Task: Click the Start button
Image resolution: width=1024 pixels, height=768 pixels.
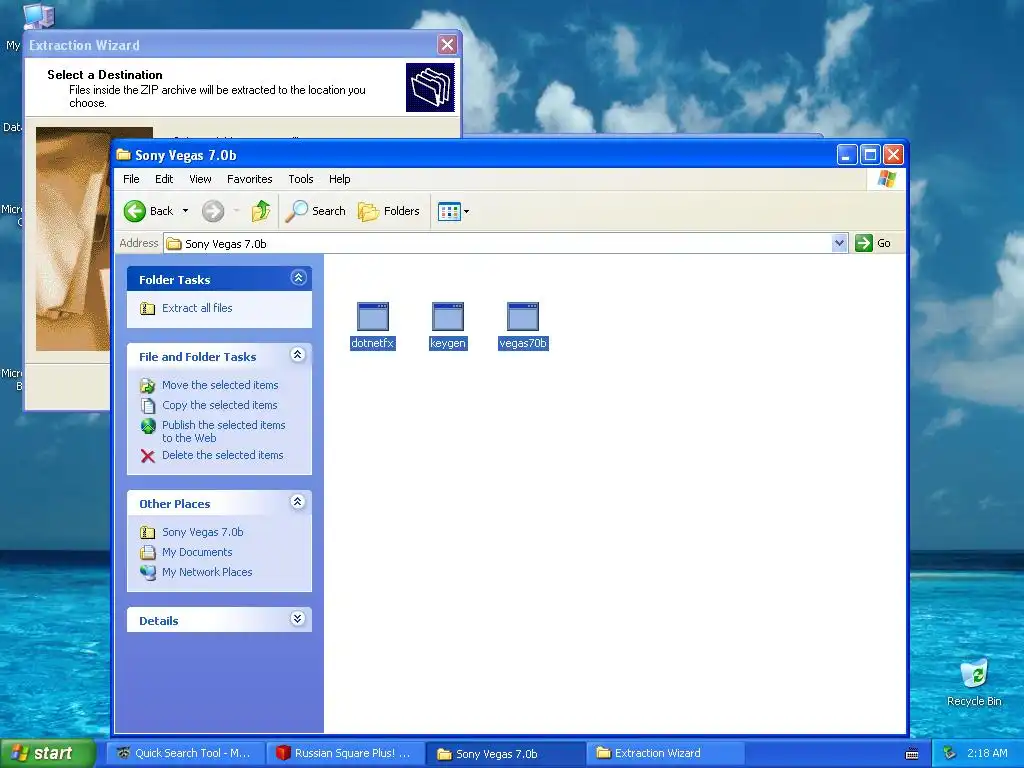Action: point(47,753)
